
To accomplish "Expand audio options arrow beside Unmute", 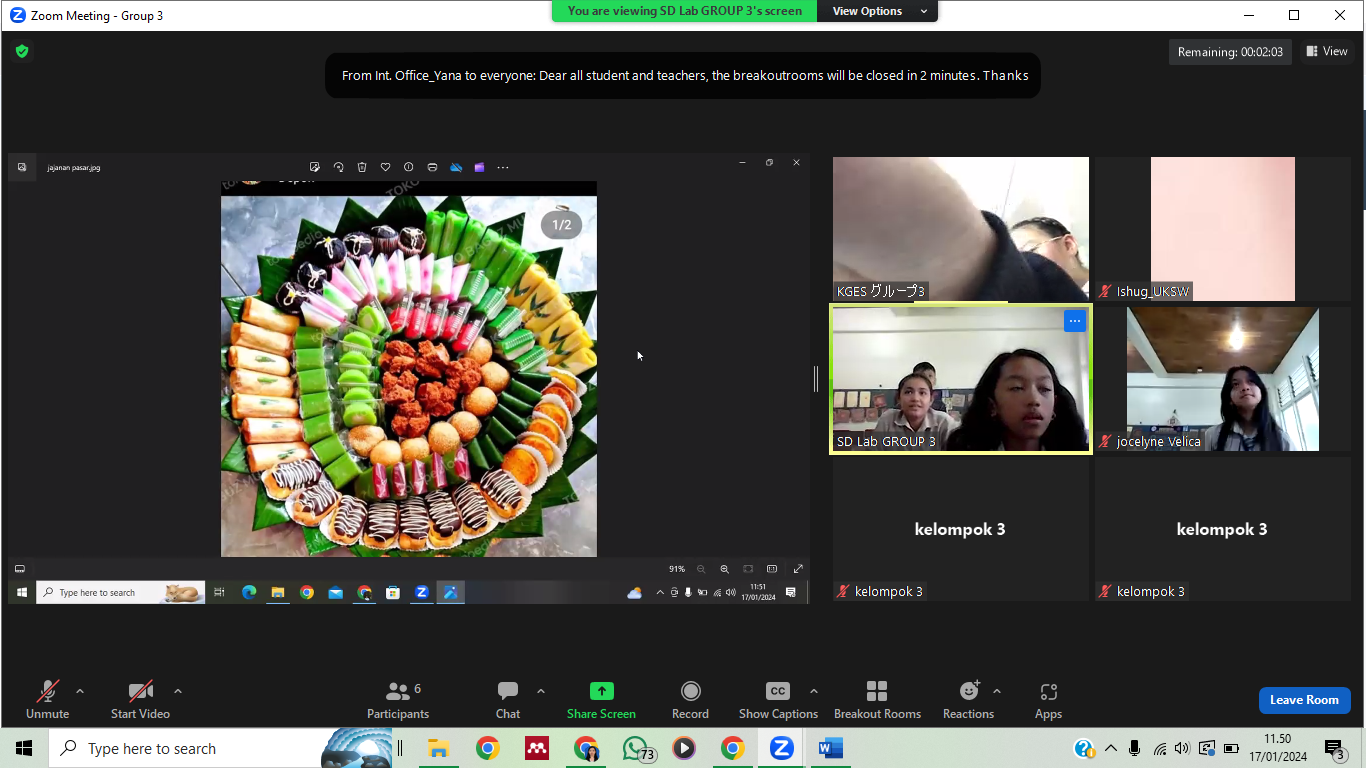I will pos(80,691).
